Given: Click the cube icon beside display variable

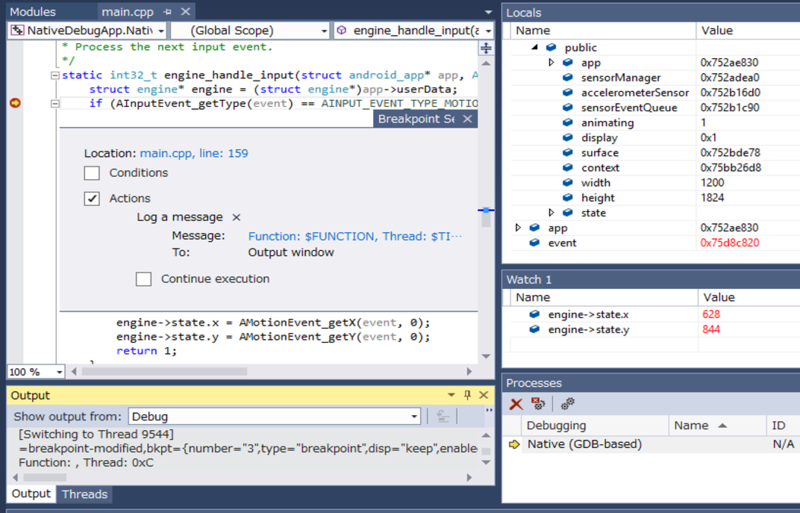Looking at the screenshot, I should pos(567,138).
